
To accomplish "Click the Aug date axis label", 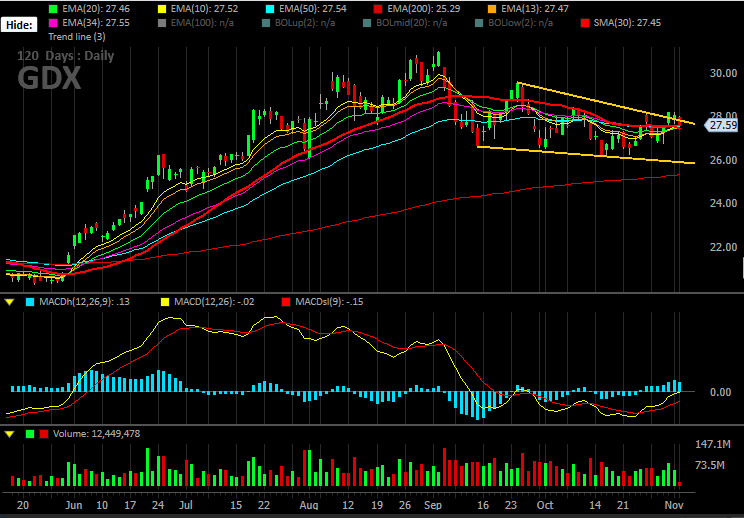I will coord(309,504).
